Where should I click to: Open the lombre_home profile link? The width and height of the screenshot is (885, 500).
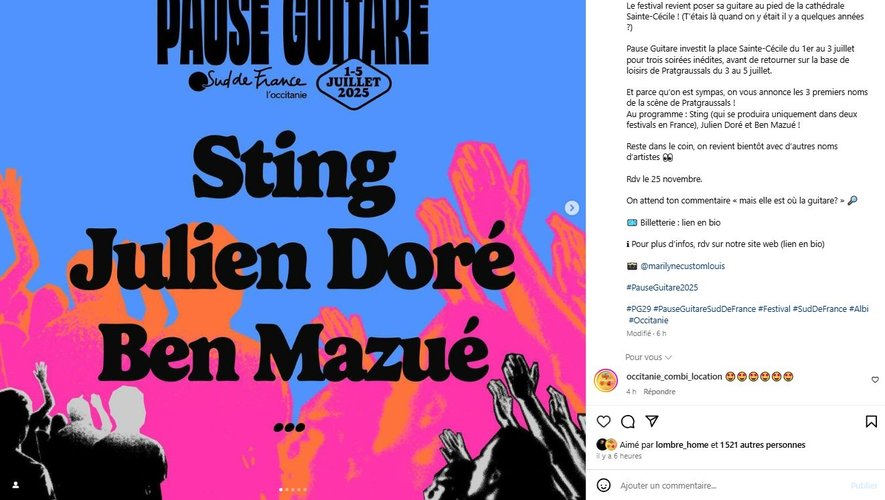(681, 445)
